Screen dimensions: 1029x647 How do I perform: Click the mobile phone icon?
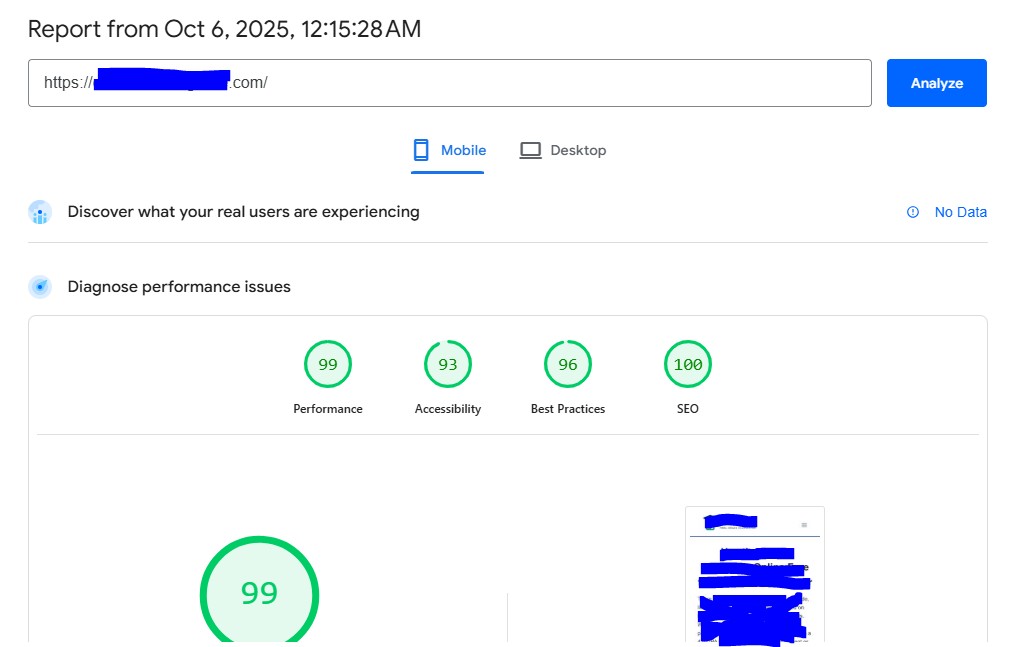tap(421, 150)
